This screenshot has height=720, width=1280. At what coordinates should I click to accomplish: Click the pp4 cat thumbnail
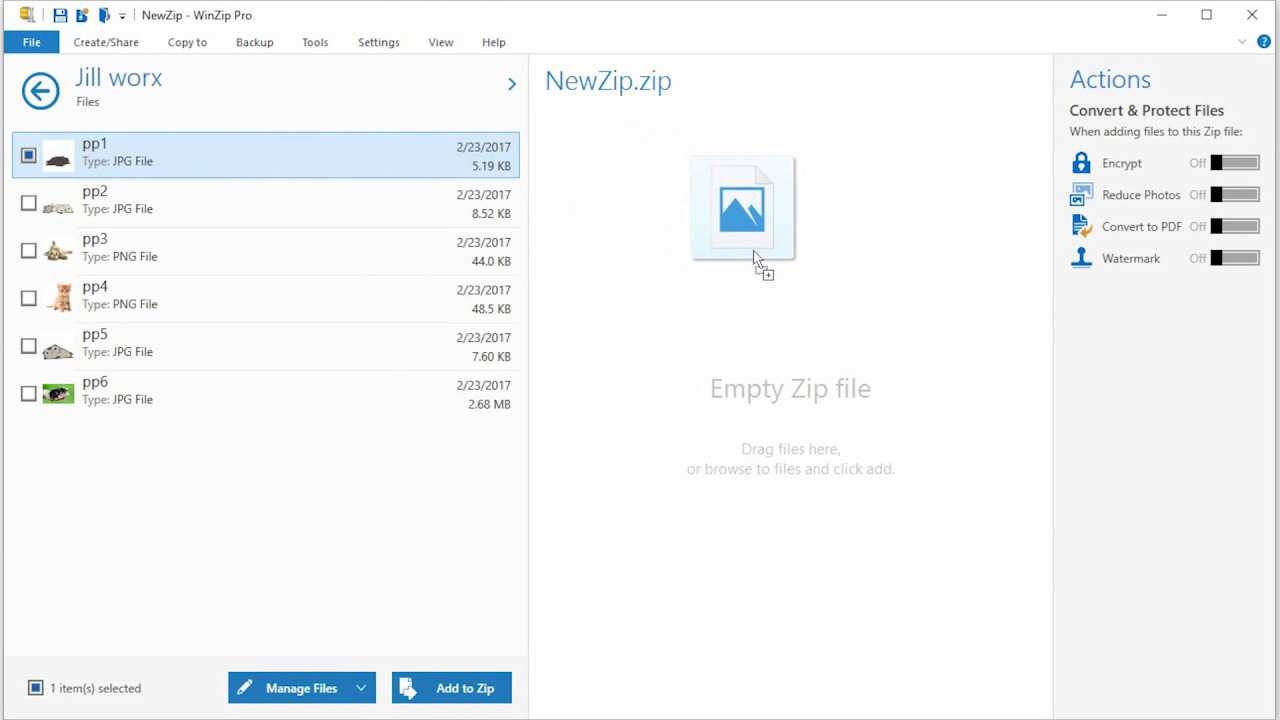(x=62, y=298)
